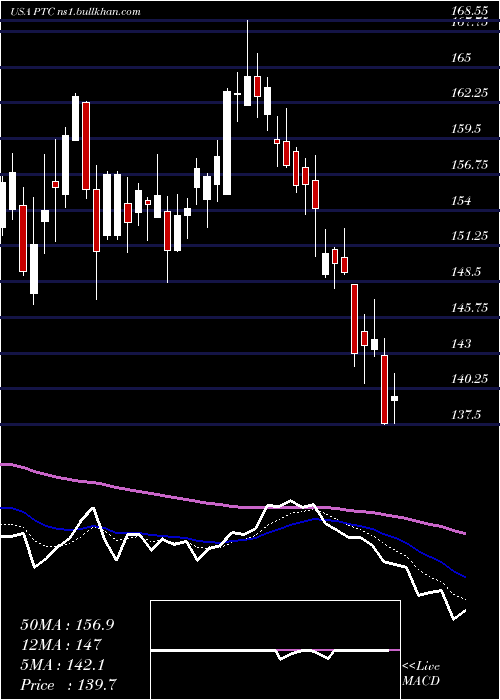
Task: Click the 145.75 price axis label
Action: pos(469,308)
